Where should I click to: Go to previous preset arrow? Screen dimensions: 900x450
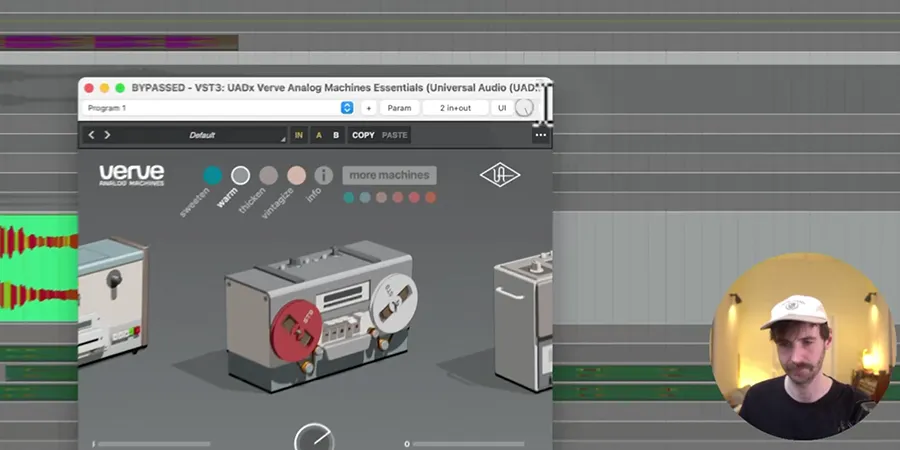(91, 135)
